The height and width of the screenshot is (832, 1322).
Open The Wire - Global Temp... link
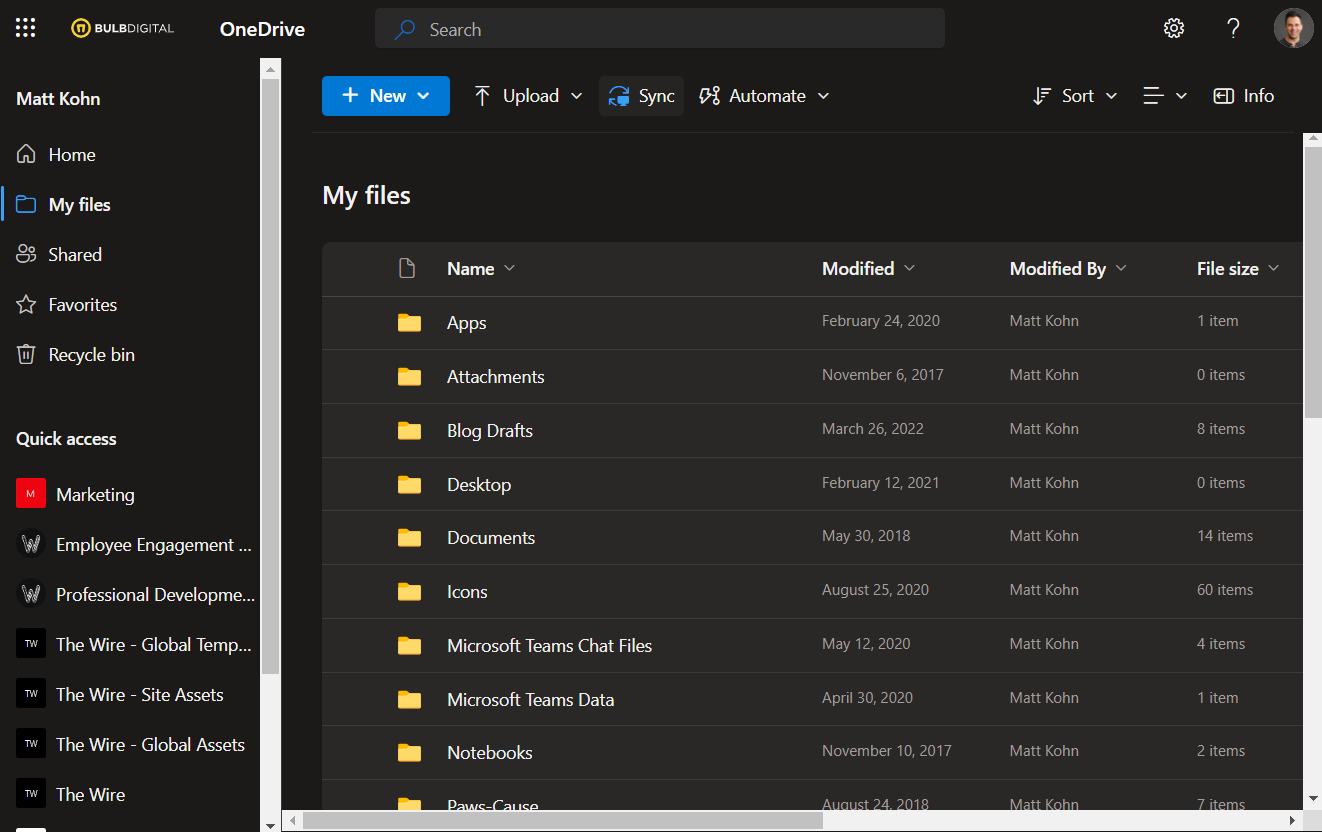coord(154,644)
